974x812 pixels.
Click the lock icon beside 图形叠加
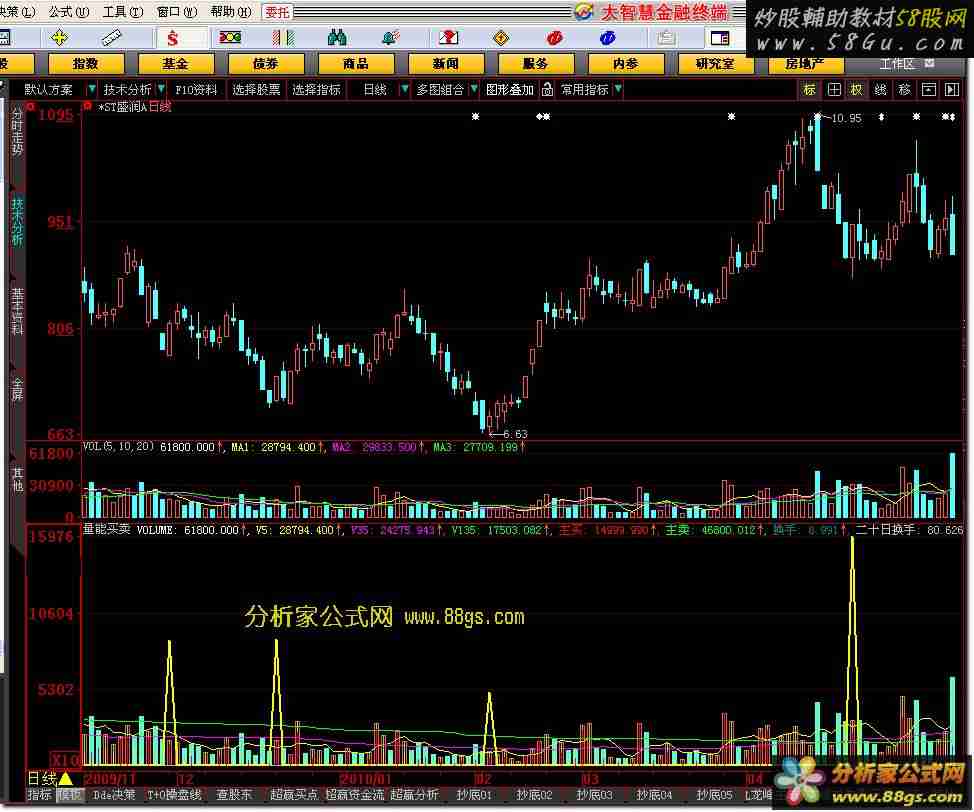coord(547,90)
